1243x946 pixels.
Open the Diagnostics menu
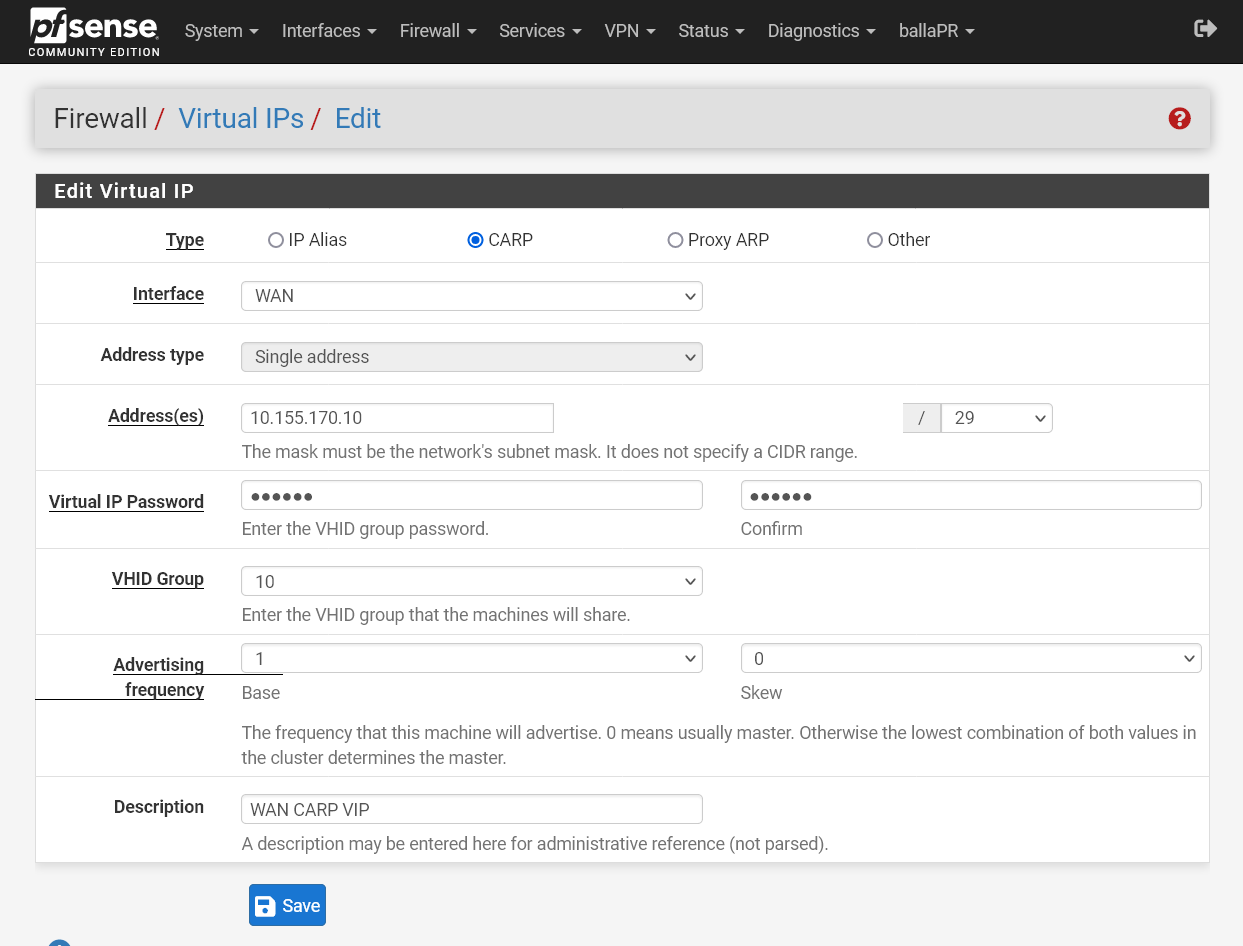(821, 31)
